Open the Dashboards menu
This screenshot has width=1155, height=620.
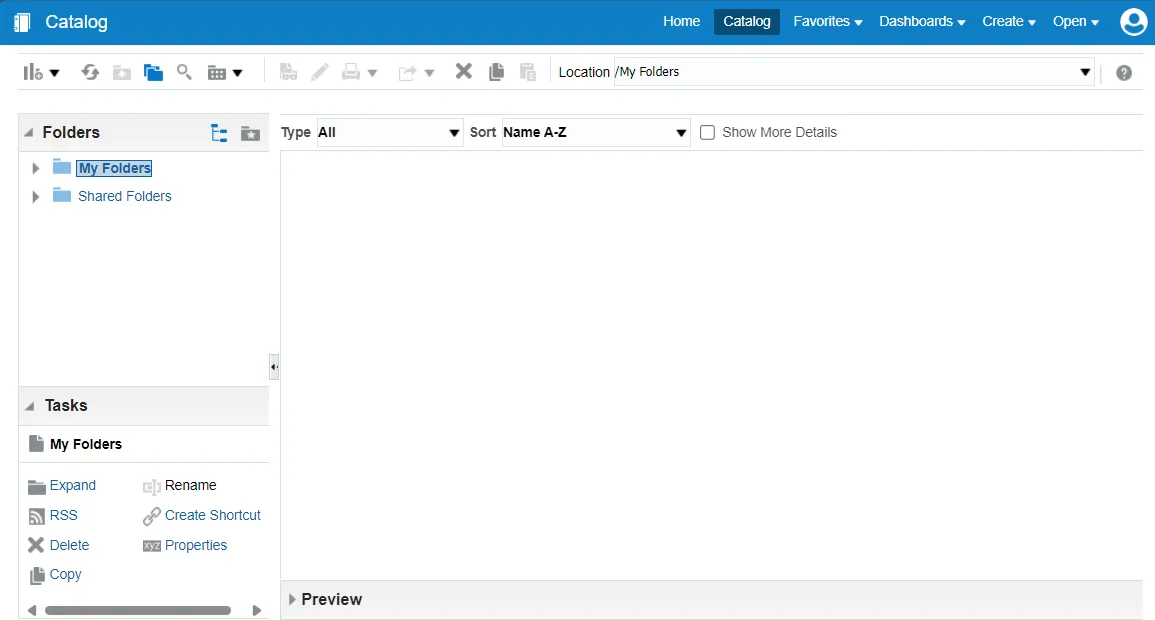922,22
